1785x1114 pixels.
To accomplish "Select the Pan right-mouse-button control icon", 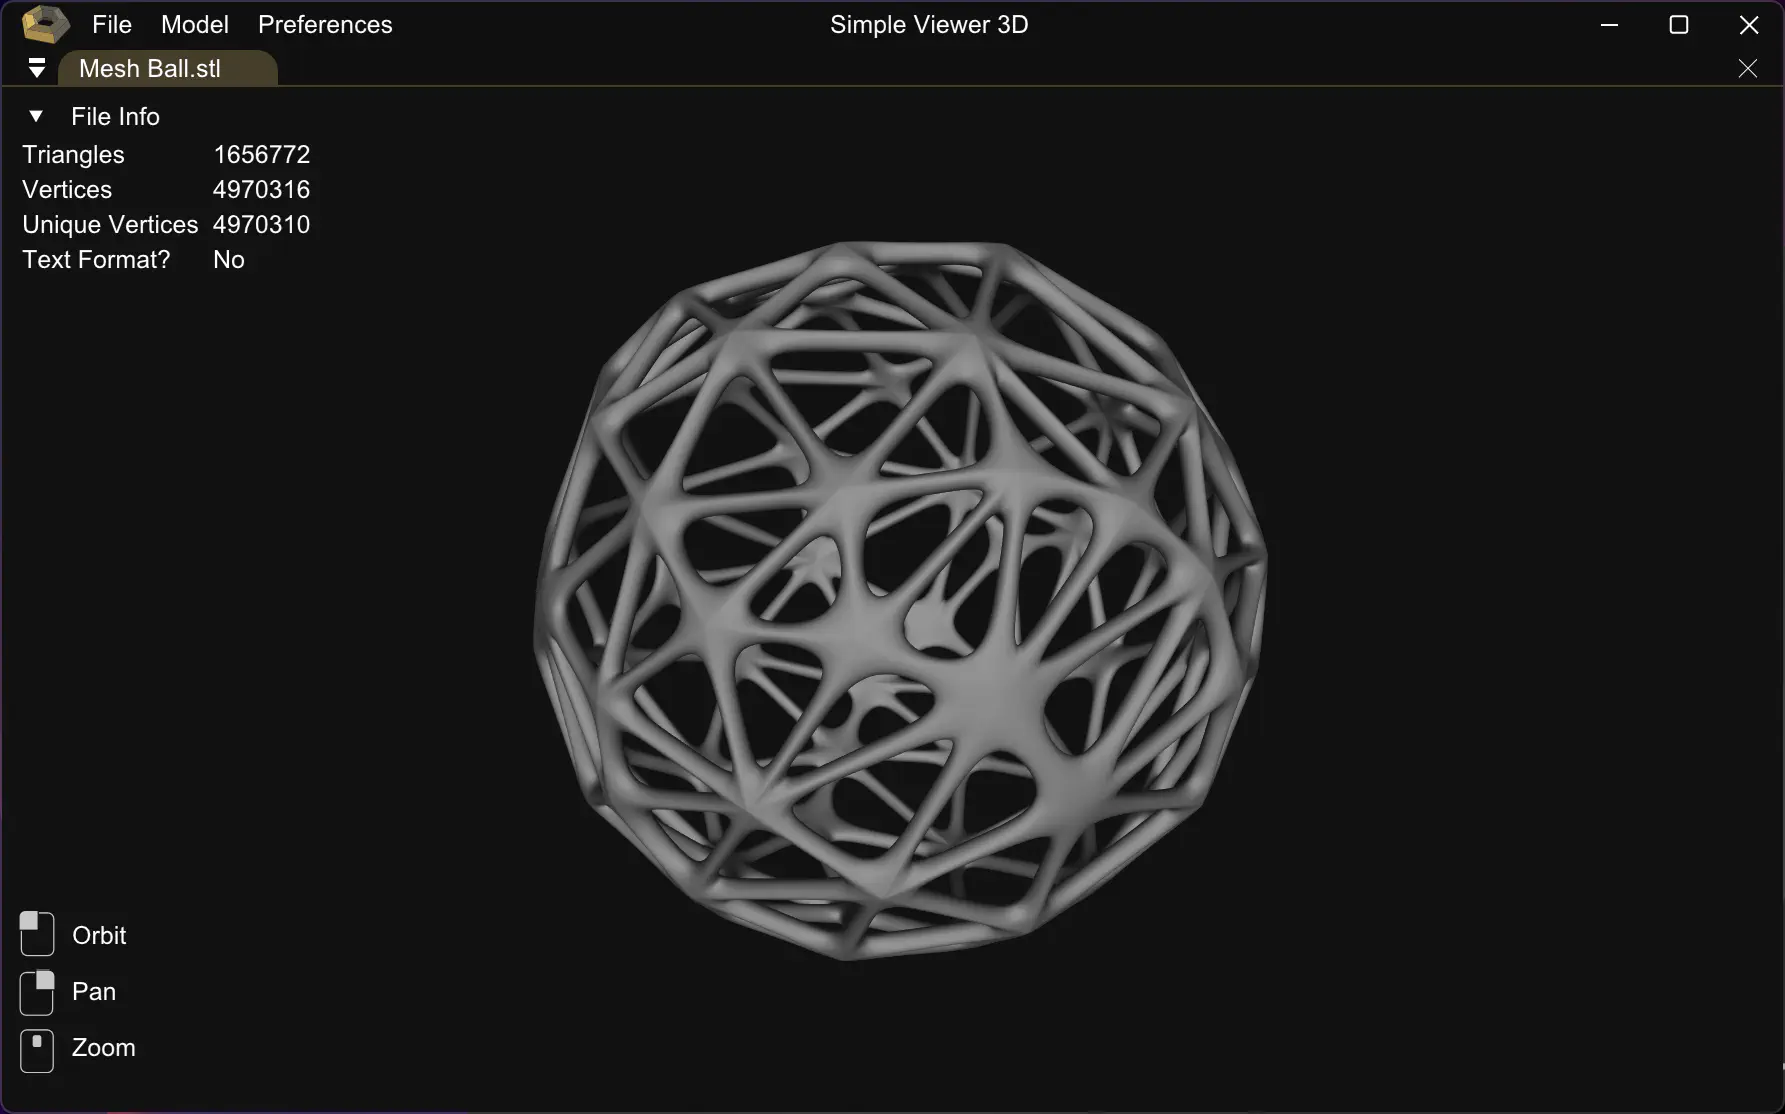I will coord(37,992).
